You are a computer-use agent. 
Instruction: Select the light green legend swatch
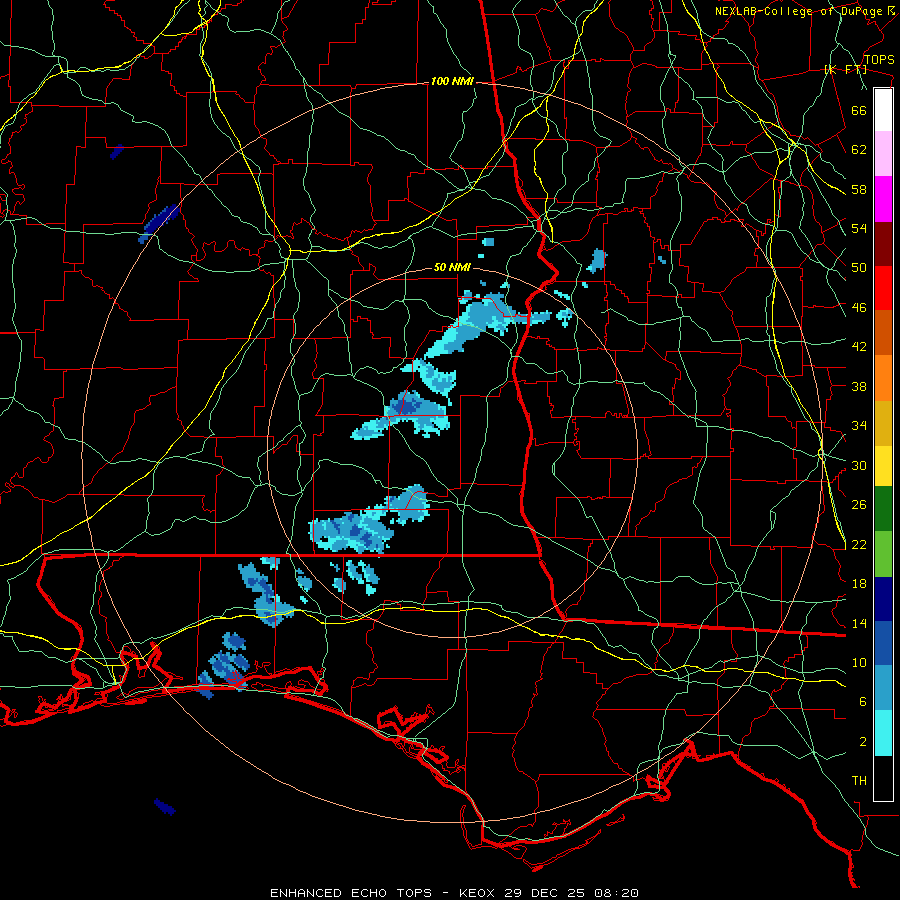coord(883,554)
